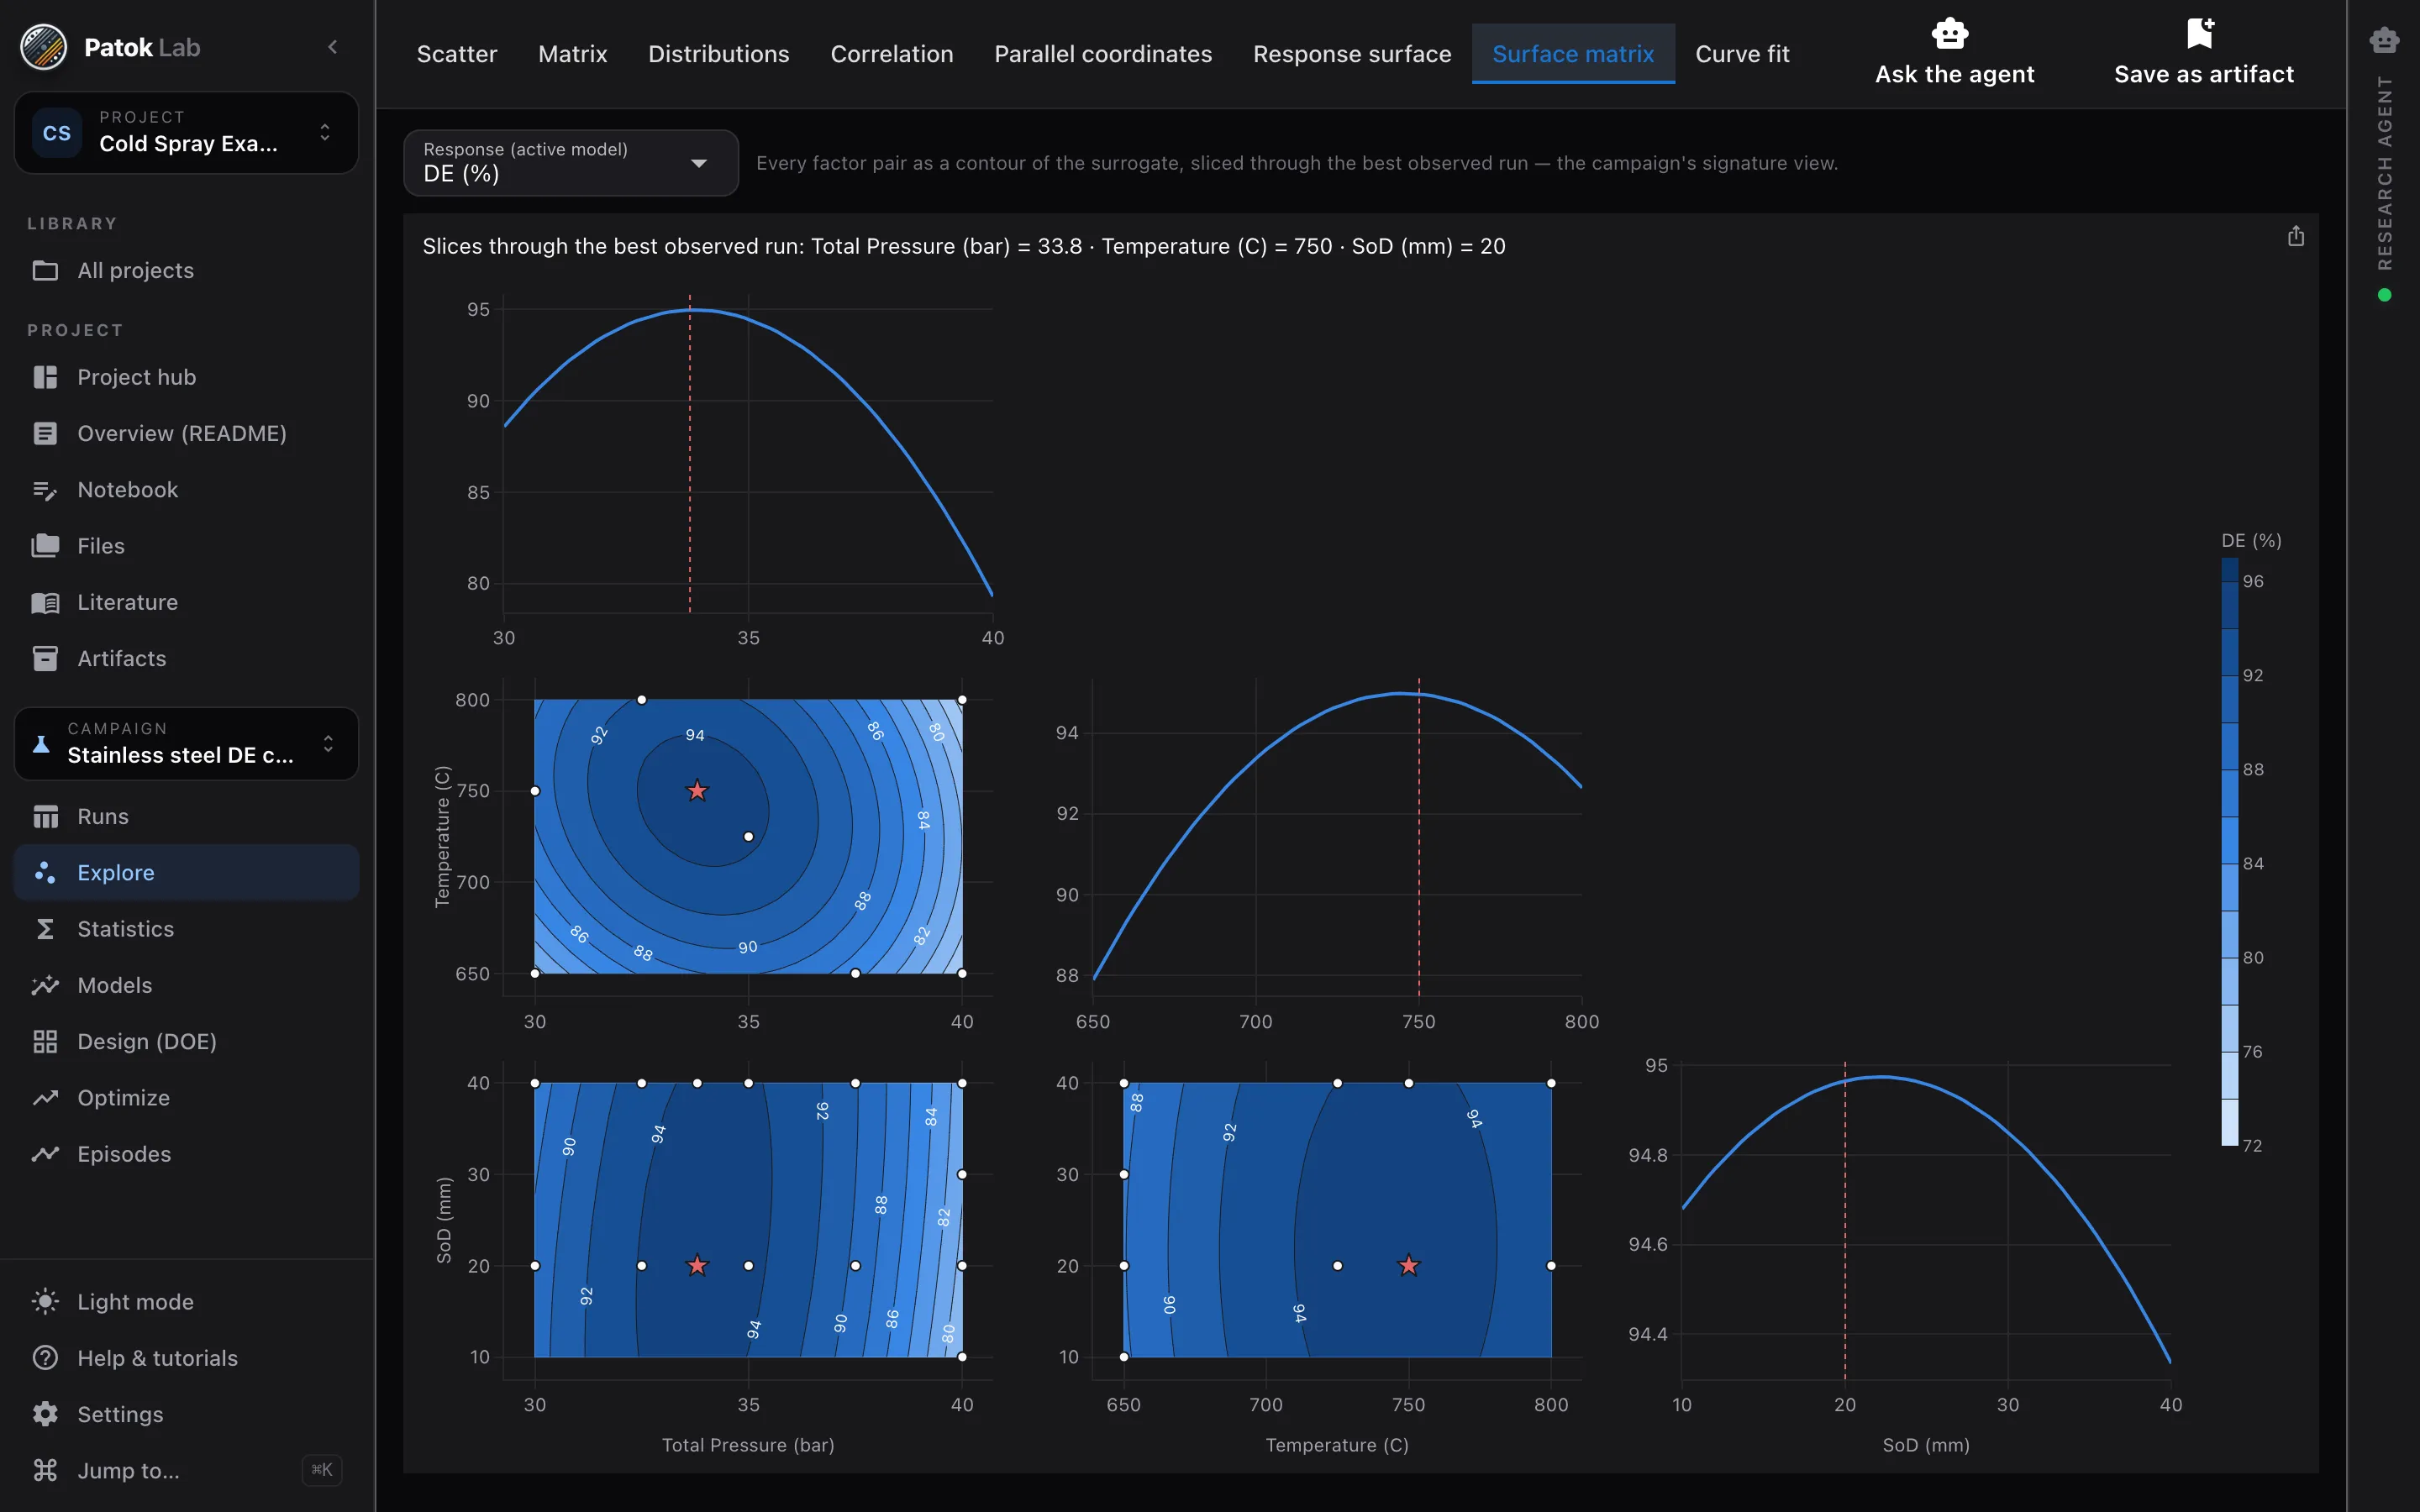Go to the Statistics page
The height and width of the screenshot is (1512, 2420).
[x=187, y=929]
